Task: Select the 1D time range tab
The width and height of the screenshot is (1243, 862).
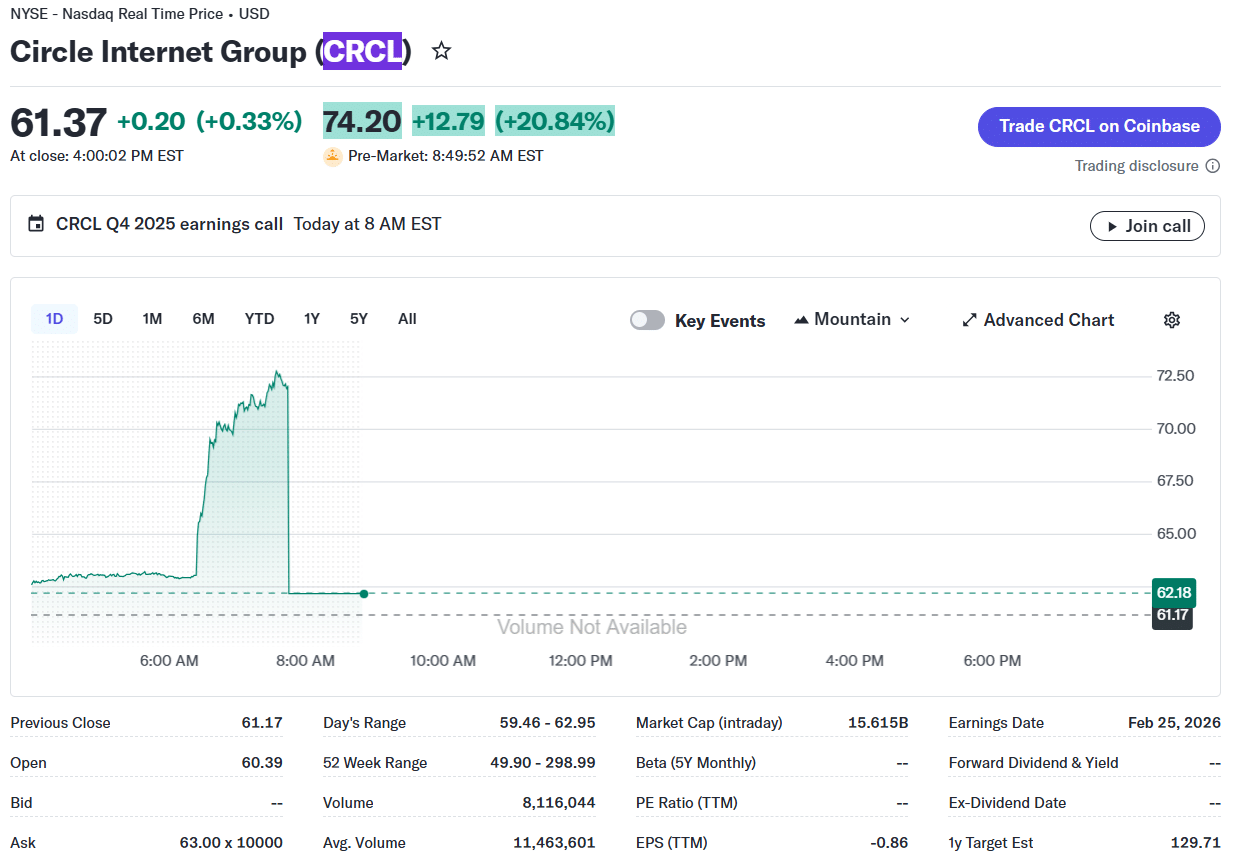Action: (x=54, y=319)
